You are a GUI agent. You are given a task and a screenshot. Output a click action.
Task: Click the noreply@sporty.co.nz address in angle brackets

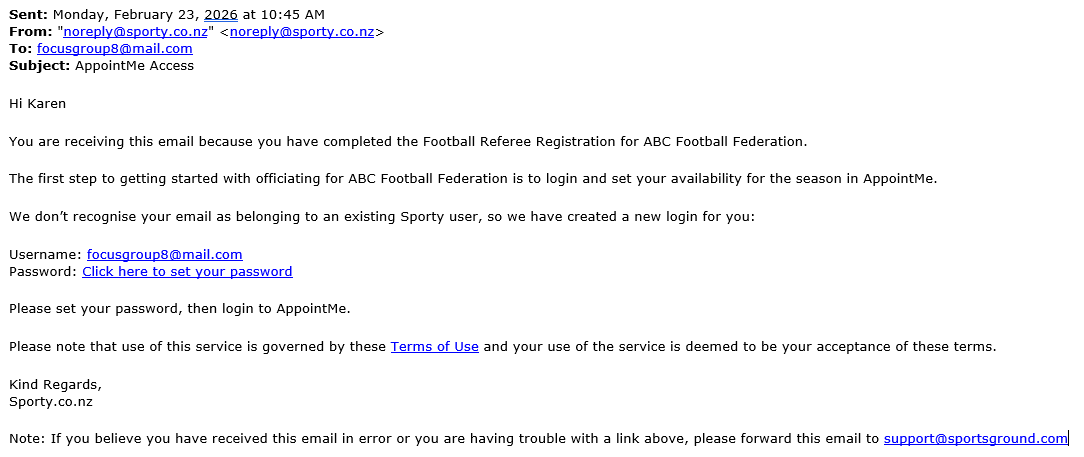[302, 31]
